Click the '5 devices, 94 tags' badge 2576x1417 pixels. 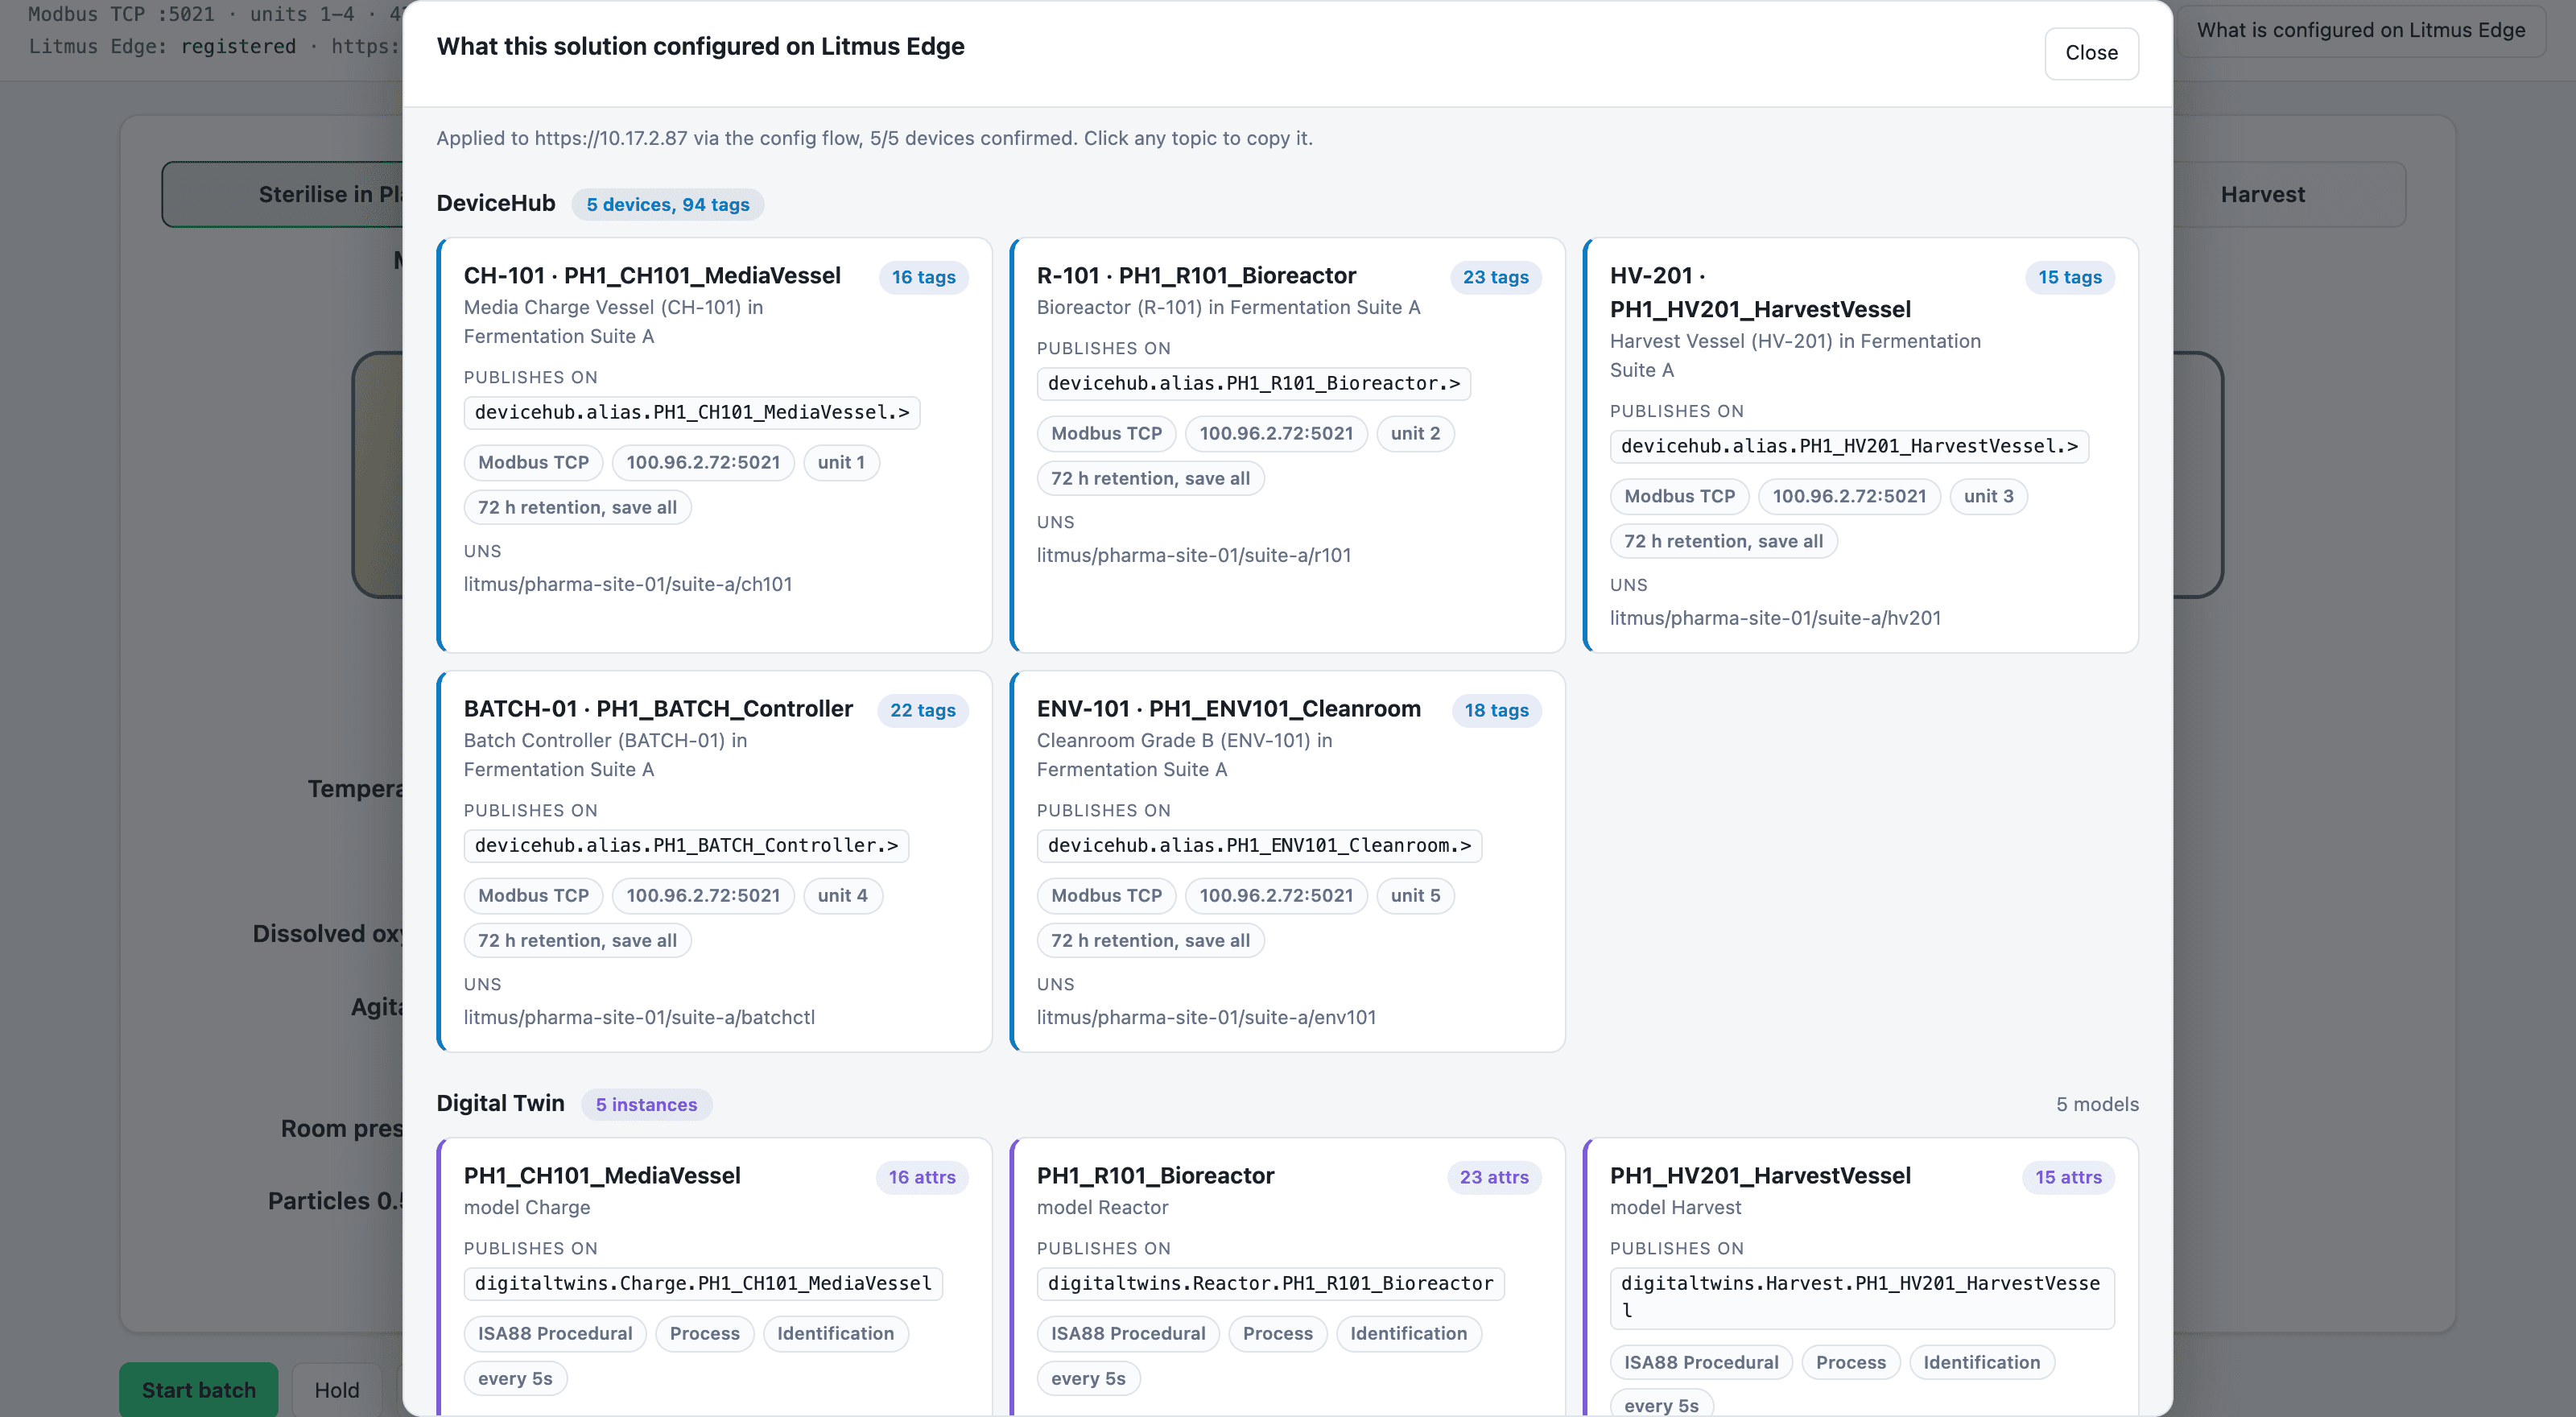(x=668, y=204)
